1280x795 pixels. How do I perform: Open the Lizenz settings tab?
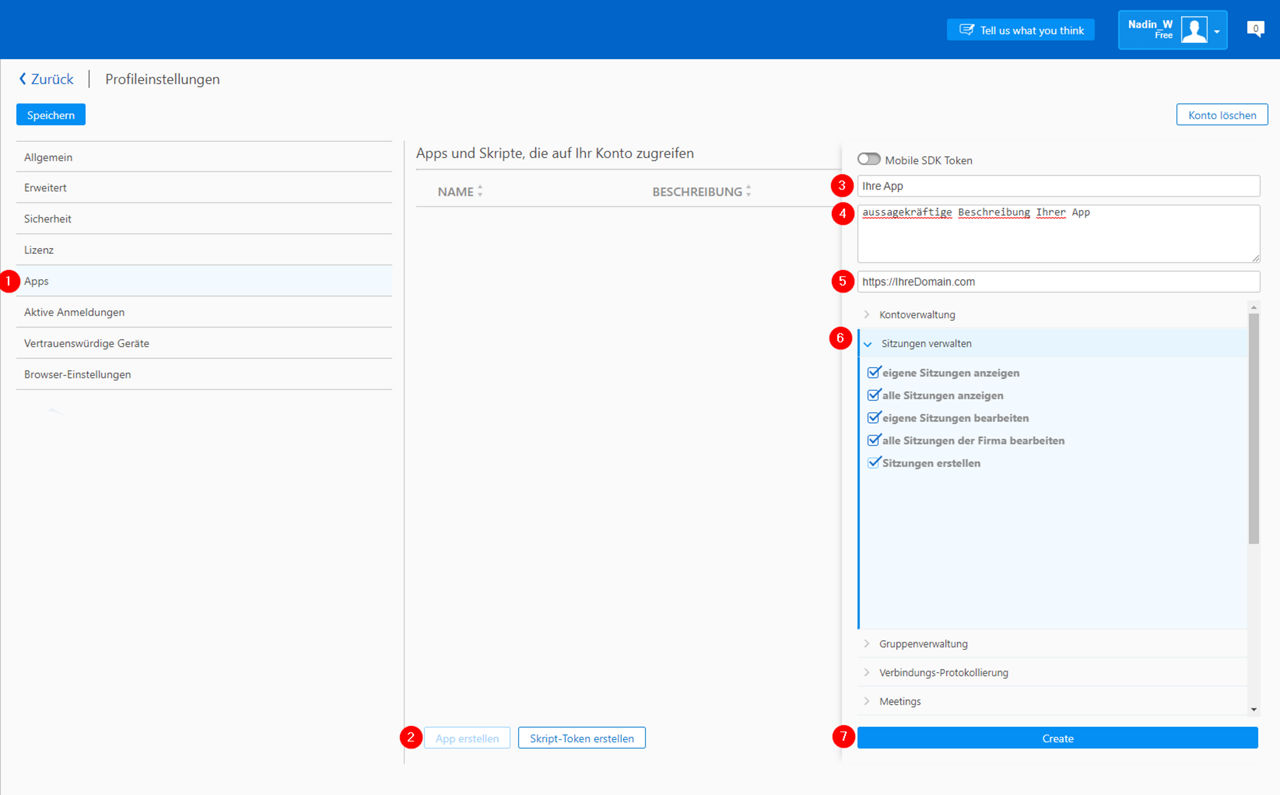[x=204, y=250]
